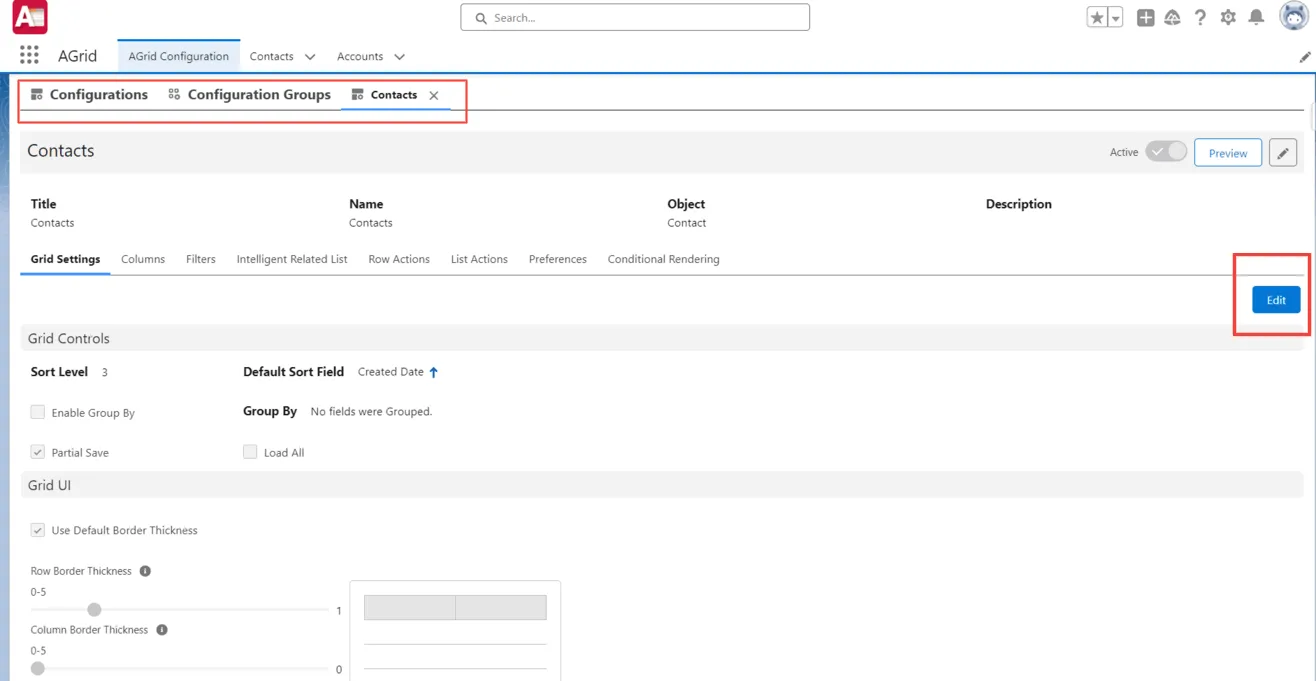Click the Column Border Thickness info icon
This screenshot has height=681, width=1316.
click(162, 630)
